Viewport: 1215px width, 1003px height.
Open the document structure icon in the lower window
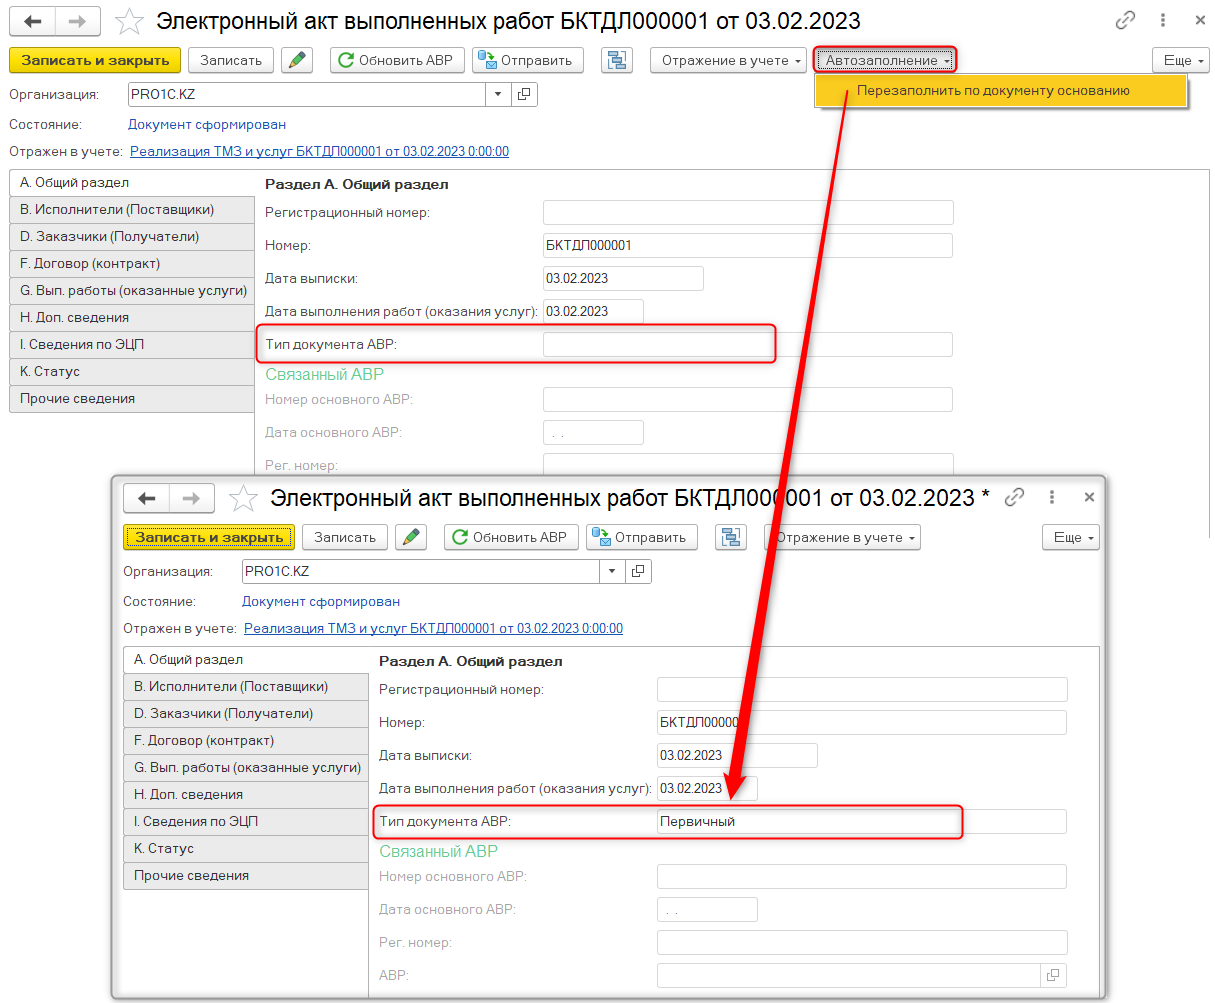click(731, 537)
